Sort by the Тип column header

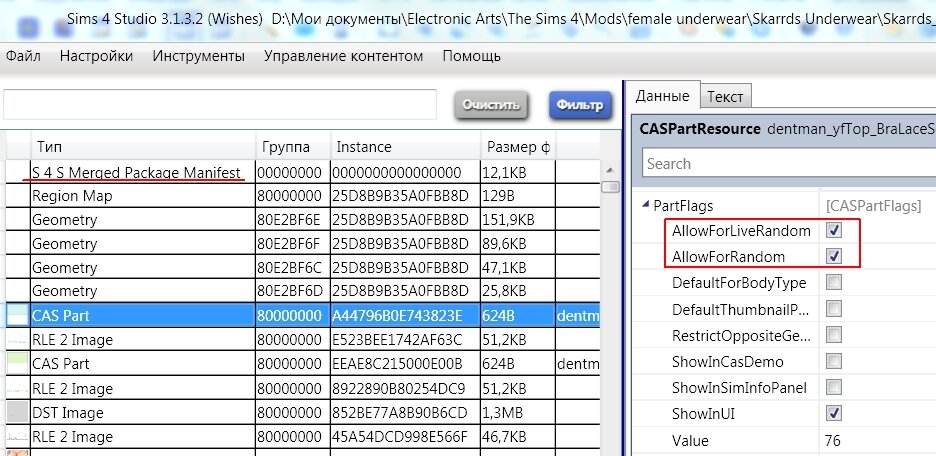(x=143, y=146)
